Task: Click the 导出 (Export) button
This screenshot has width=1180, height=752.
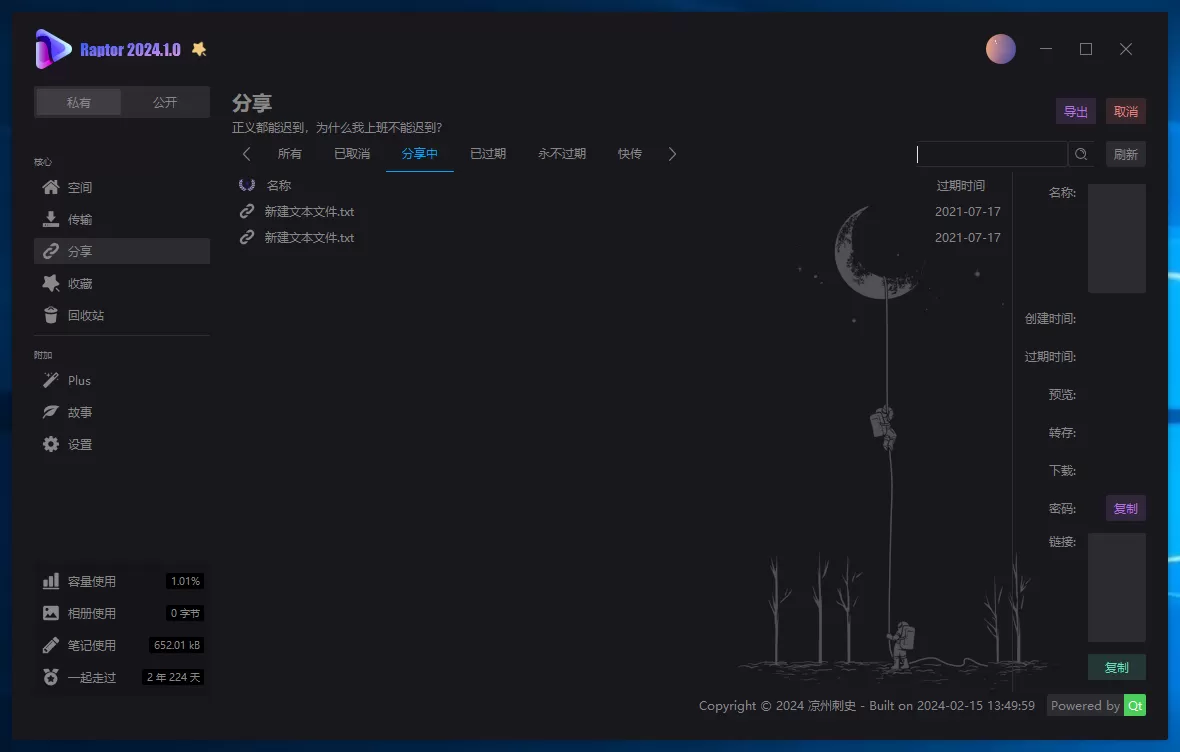Action: tap(1075, 112)
